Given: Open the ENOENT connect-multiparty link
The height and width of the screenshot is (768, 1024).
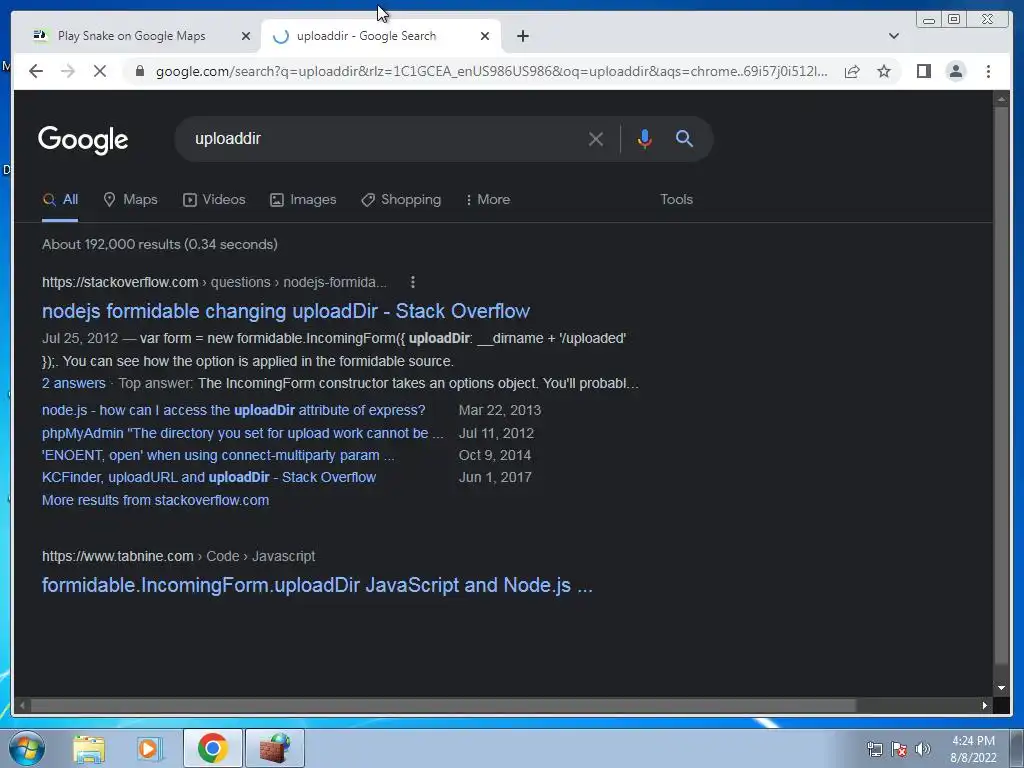Looking at the screenshot, I should click(x=217, y=455).
